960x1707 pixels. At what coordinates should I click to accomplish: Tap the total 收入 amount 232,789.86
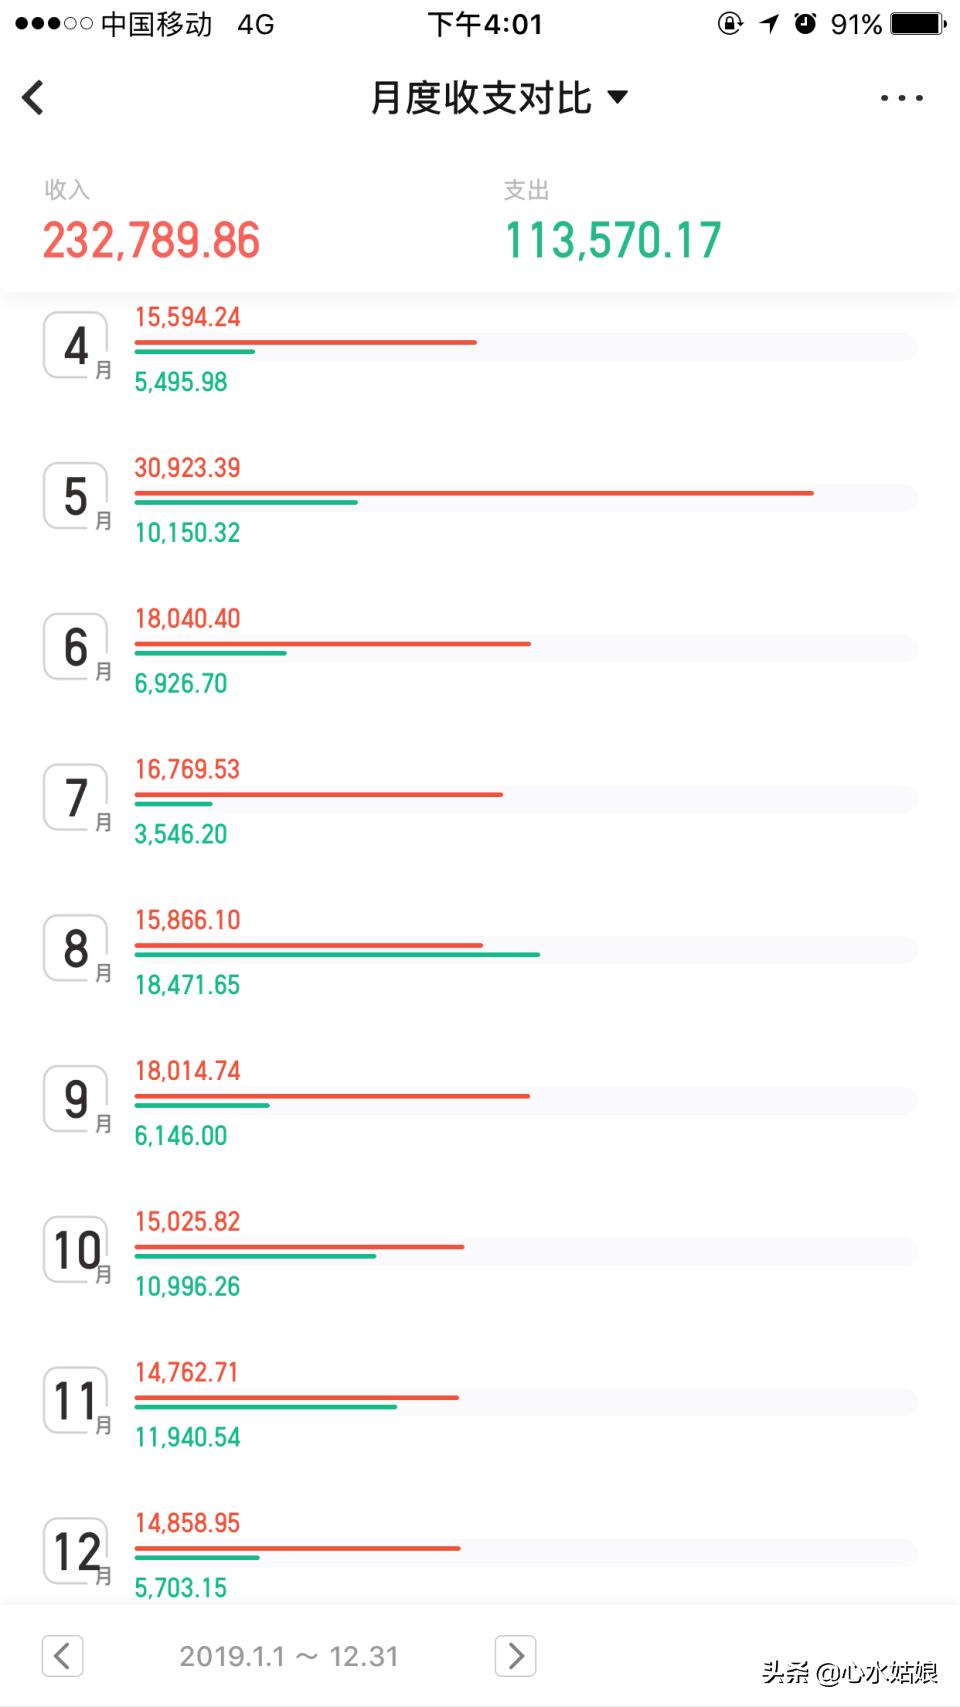point(151,241)
